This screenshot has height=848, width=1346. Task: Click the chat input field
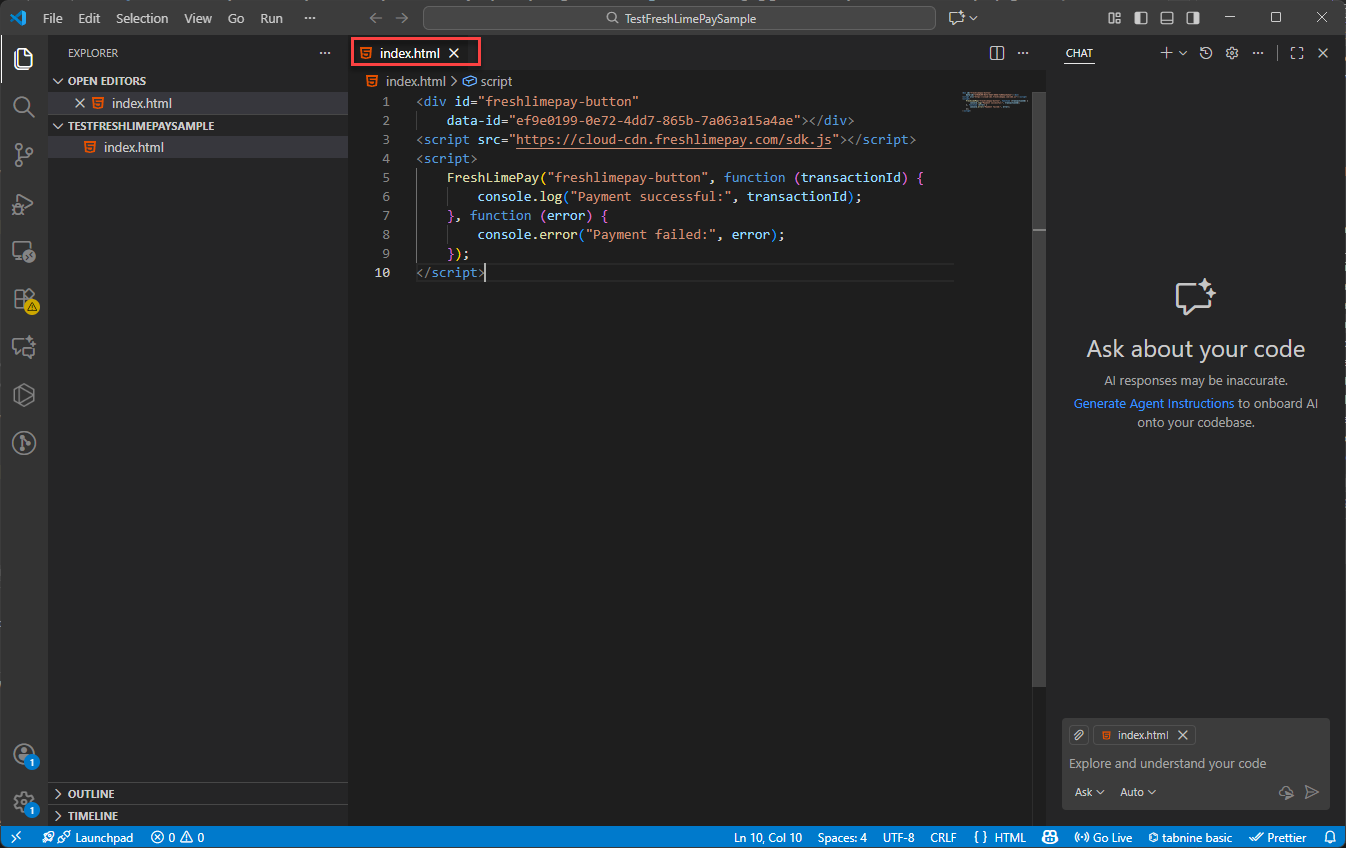(x=1167, y=763)
